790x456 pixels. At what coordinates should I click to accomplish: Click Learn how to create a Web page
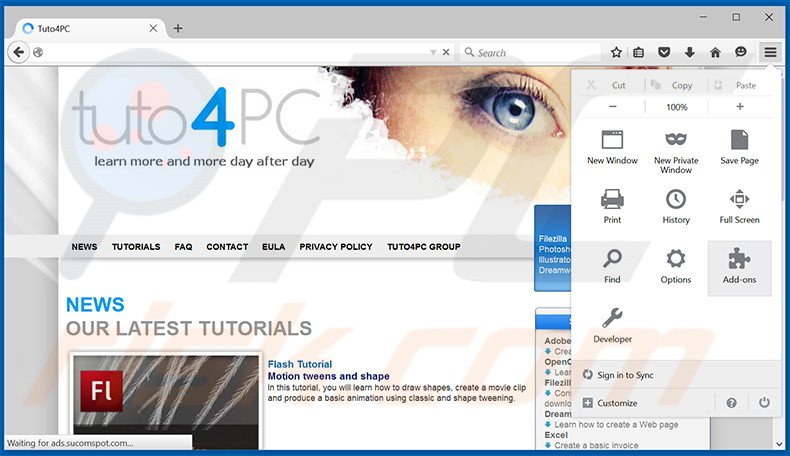click(x=616, y=425)
